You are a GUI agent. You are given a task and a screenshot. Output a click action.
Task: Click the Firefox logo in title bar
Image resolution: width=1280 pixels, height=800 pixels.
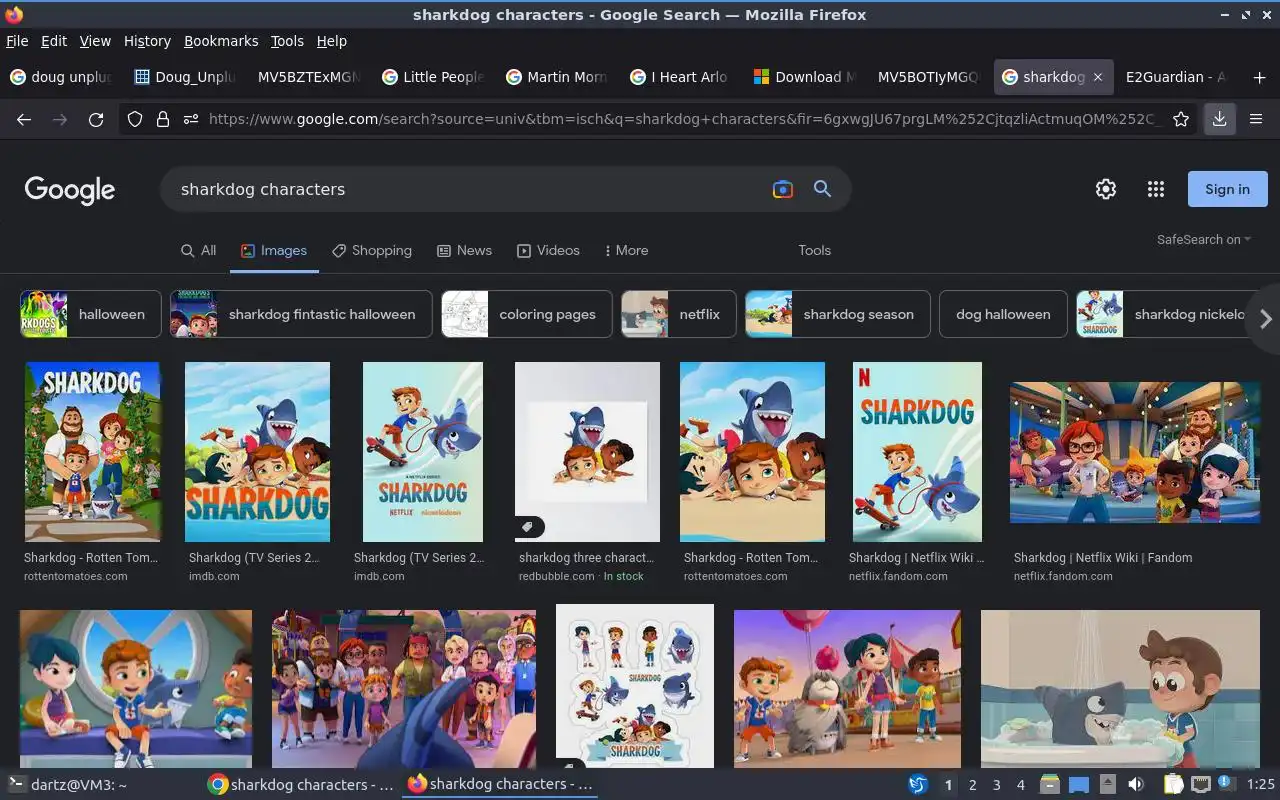[x=14, y=15]
